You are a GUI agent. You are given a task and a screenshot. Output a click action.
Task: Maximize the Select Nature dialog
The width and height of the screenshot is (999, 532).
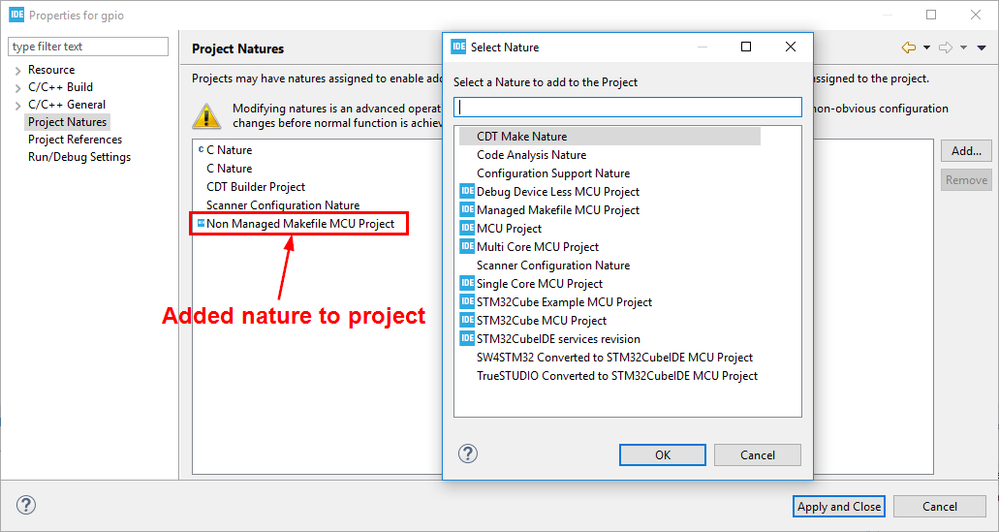point(746,47)
